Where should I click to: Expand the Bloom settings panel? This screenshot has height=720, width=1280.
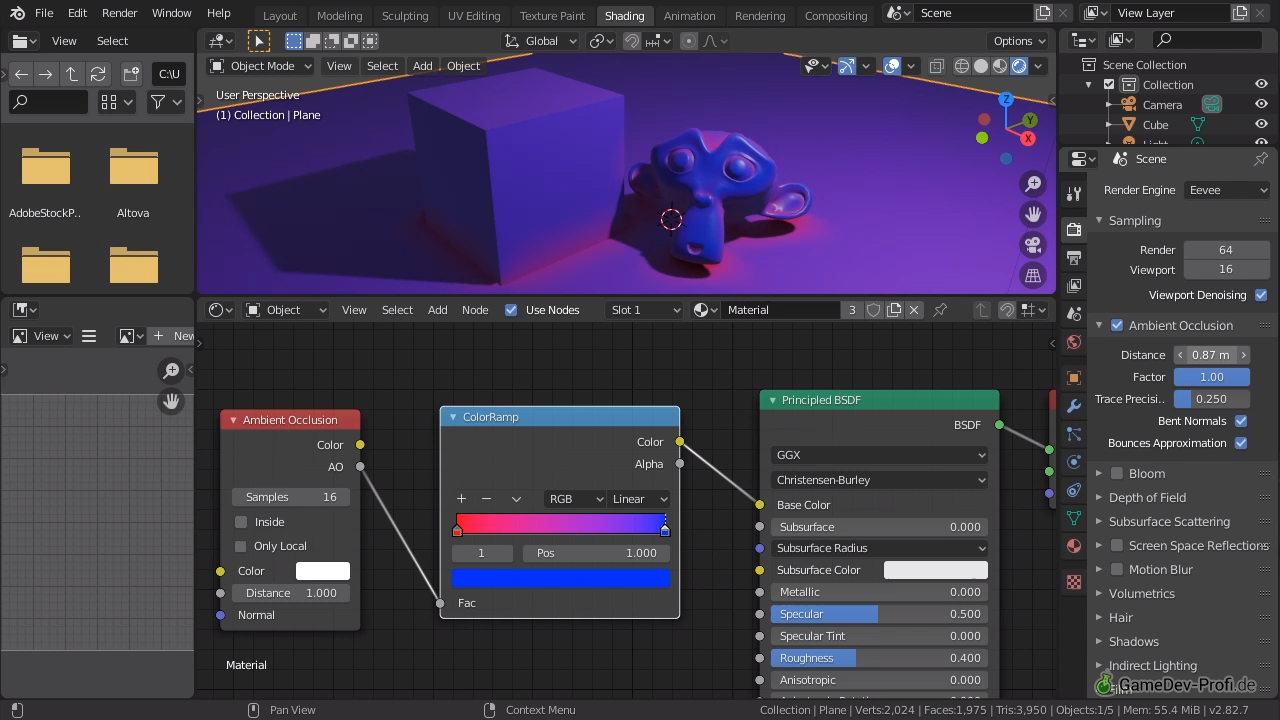click(1146, 473)
